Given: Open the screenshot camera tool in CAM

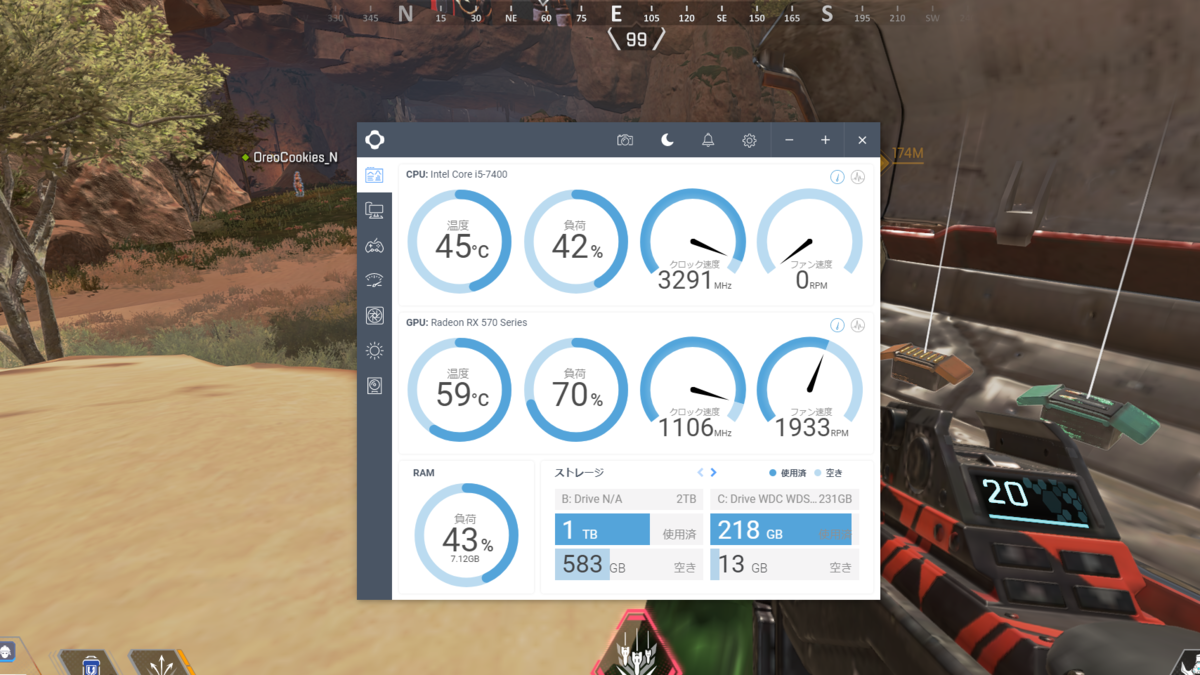Looking at the screenshot, I should click(x=625, y=140).
